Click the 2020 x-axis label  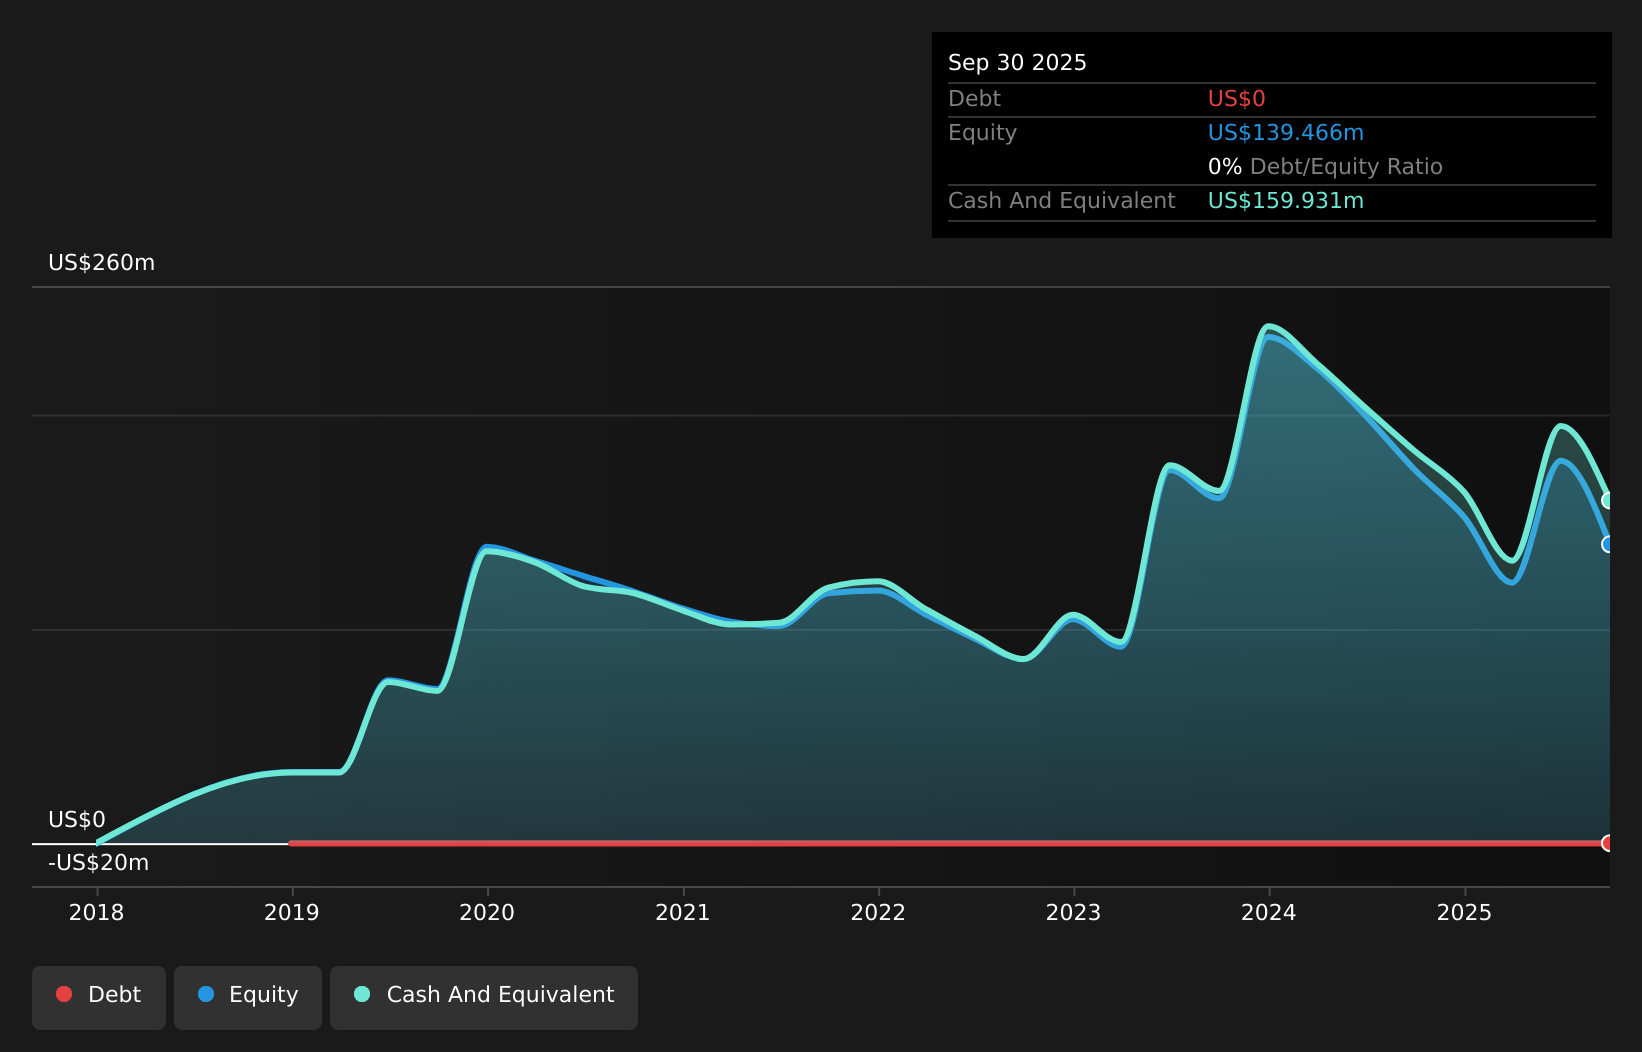pos(487,913)
